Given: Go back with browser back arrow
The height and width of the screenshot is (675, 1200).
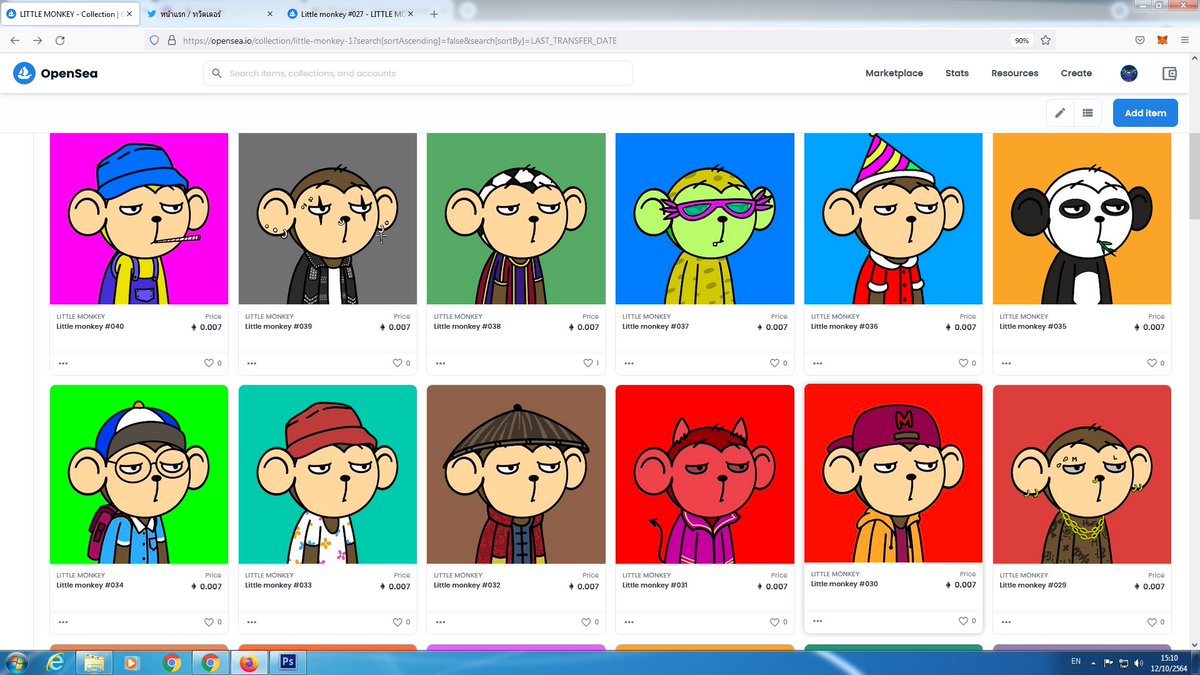Looking at the screenshot, I should 15,40.
